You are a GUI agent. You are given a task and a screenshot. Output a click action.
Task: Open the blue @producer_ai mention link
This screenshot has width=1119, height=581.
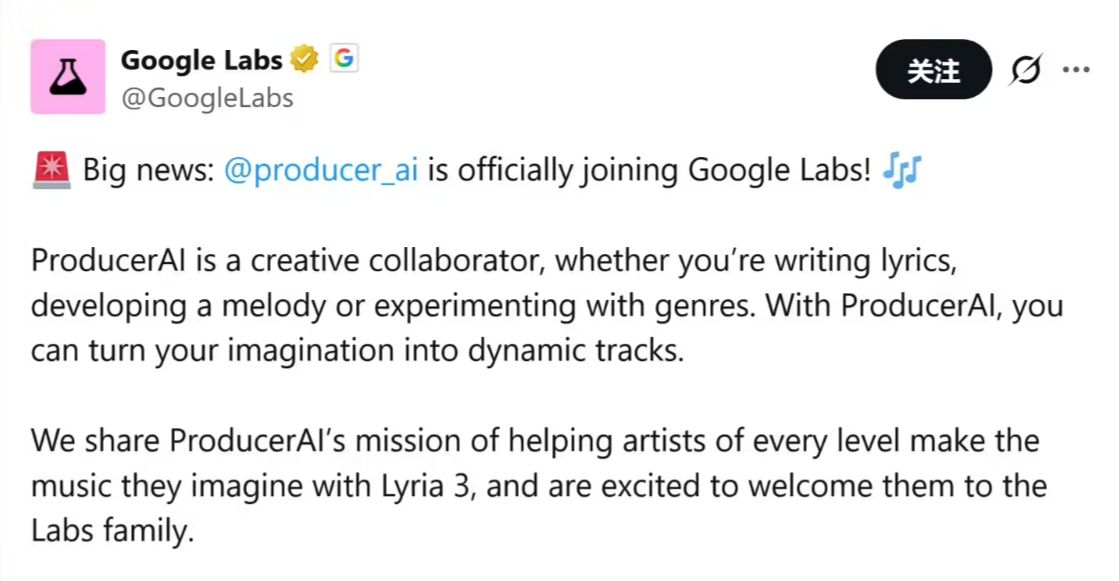point(321,171)
